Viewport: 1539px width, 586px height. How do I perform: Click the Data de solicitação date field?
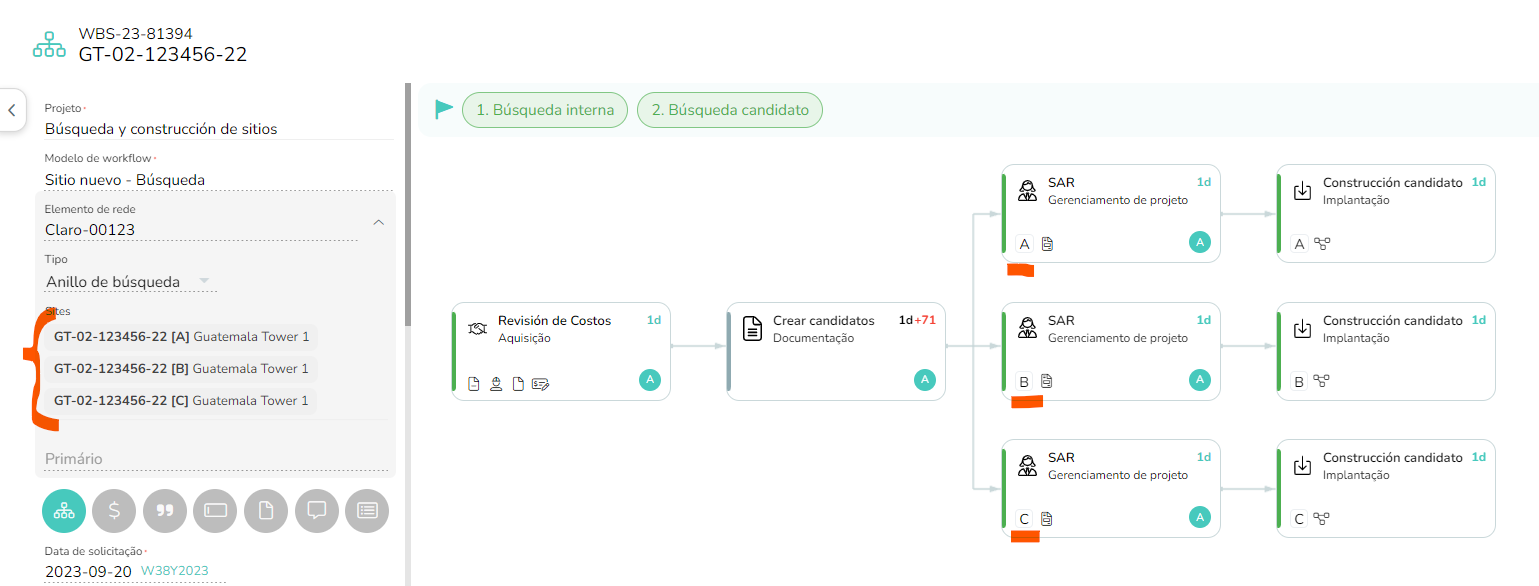pyautogui.click(x=135, y=571)
